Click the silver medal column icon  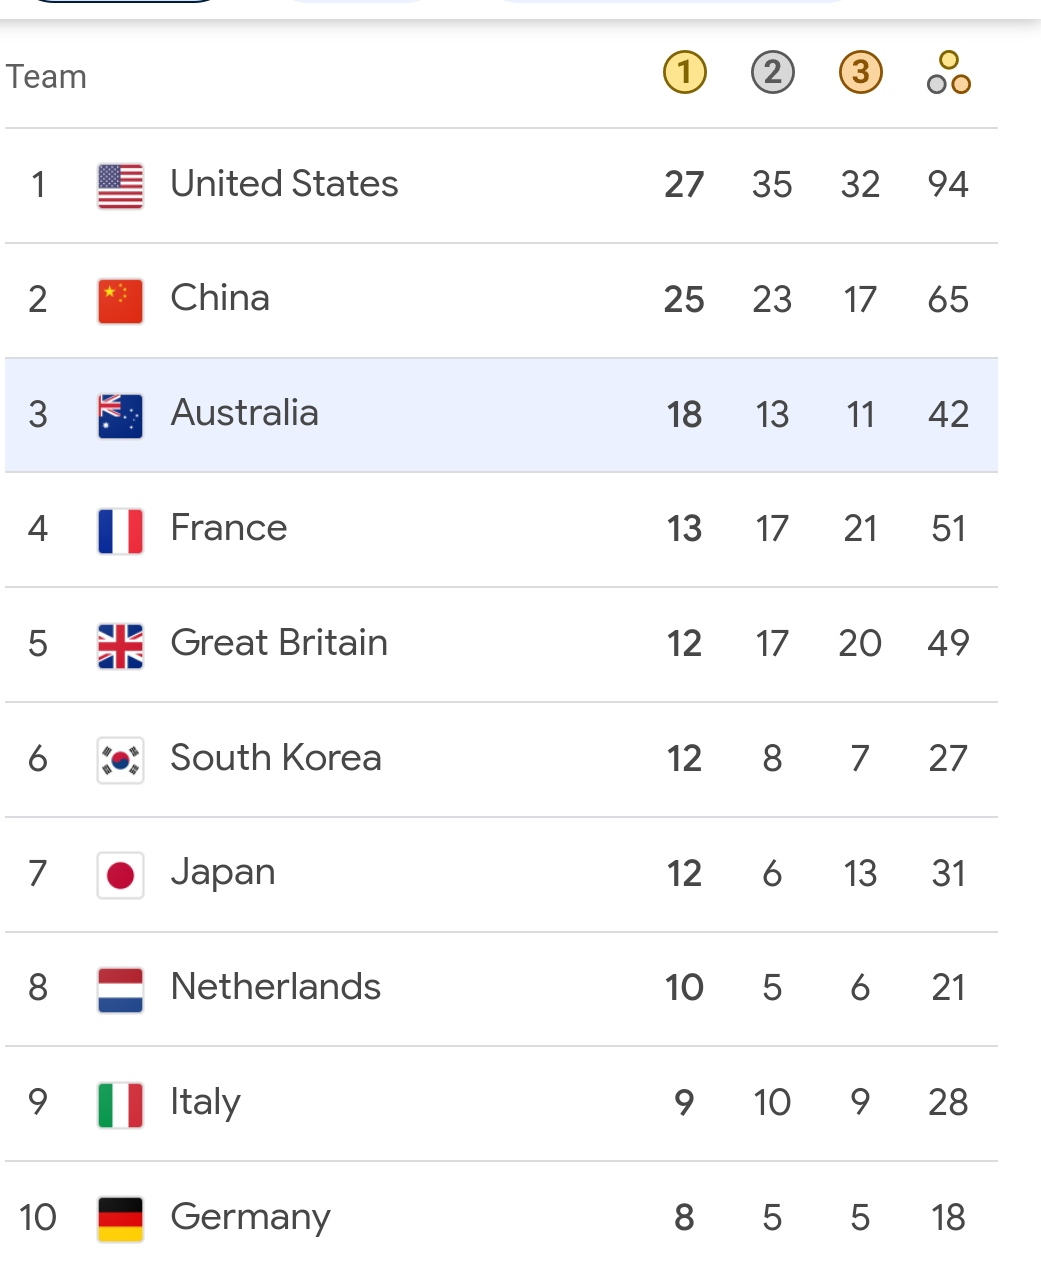[772, 73]
